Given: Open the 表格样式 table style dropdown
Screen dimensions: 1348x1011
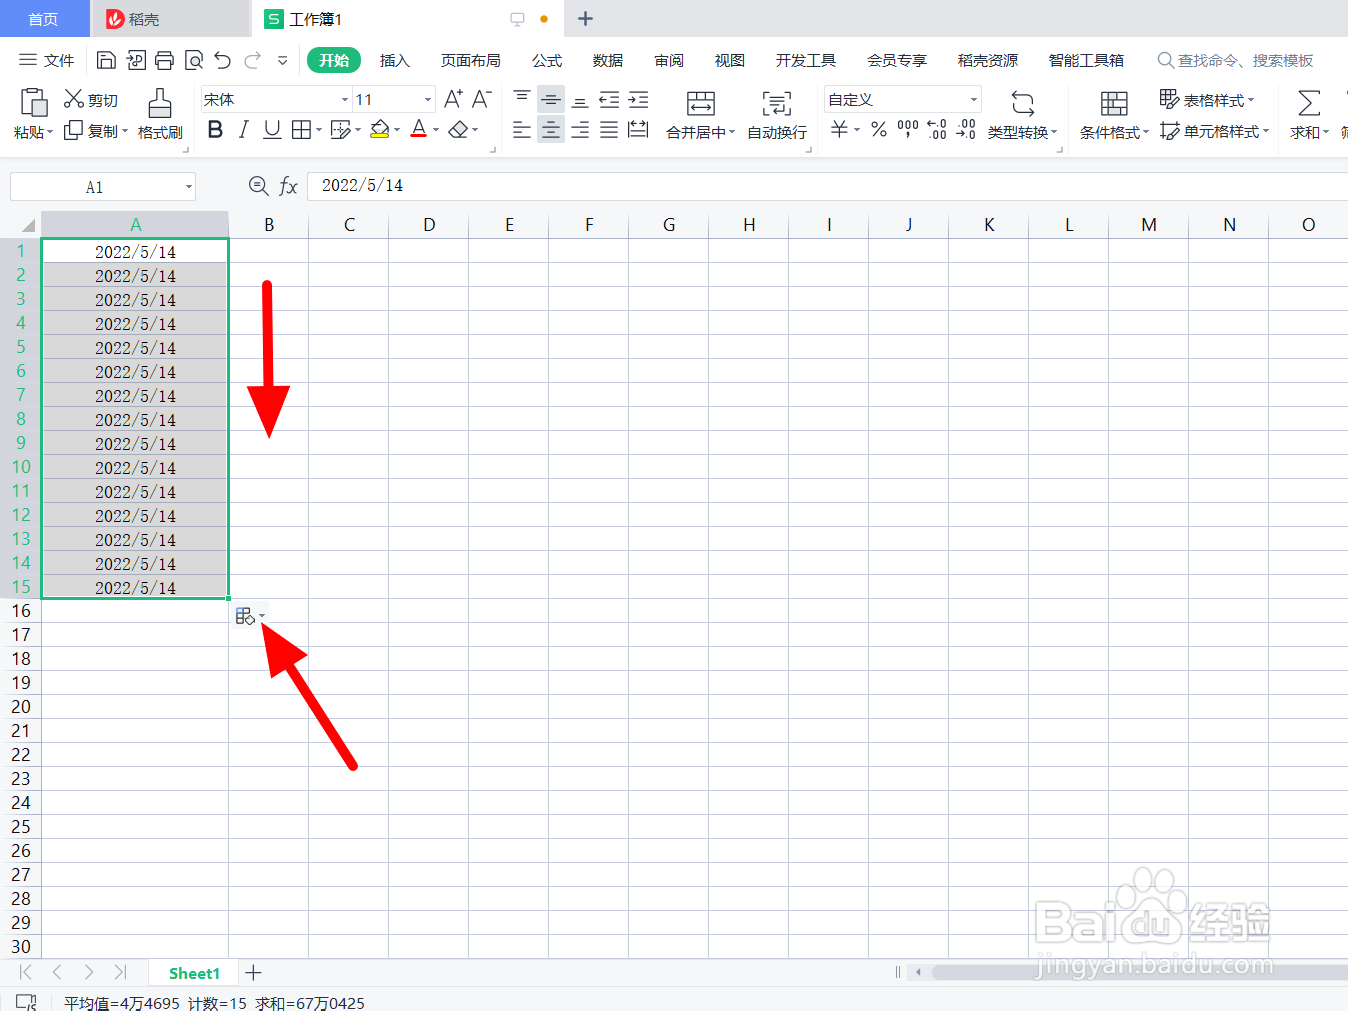Looking at the screenshot, I should 1207,99.
